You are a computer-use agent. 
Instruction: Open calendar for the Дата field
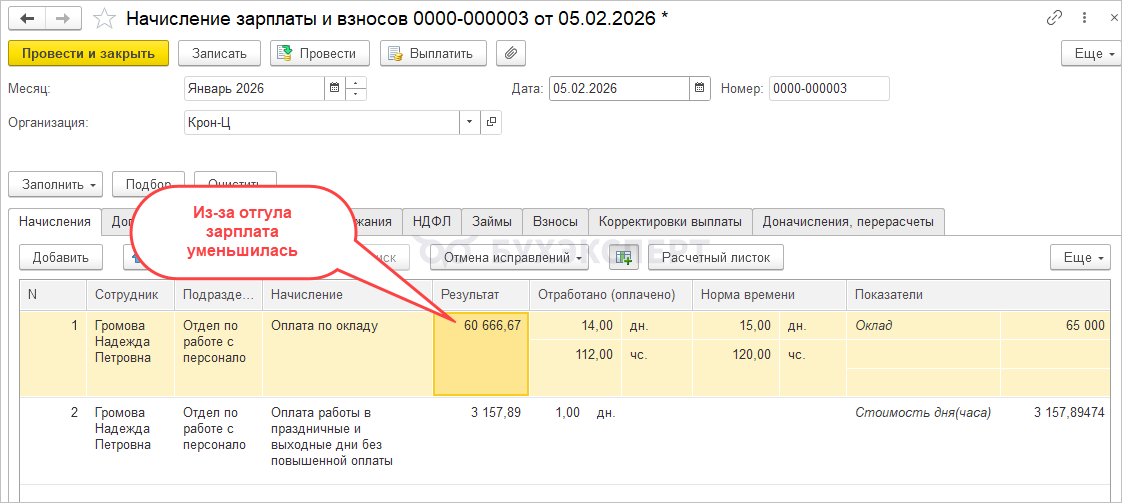[701, 89]
